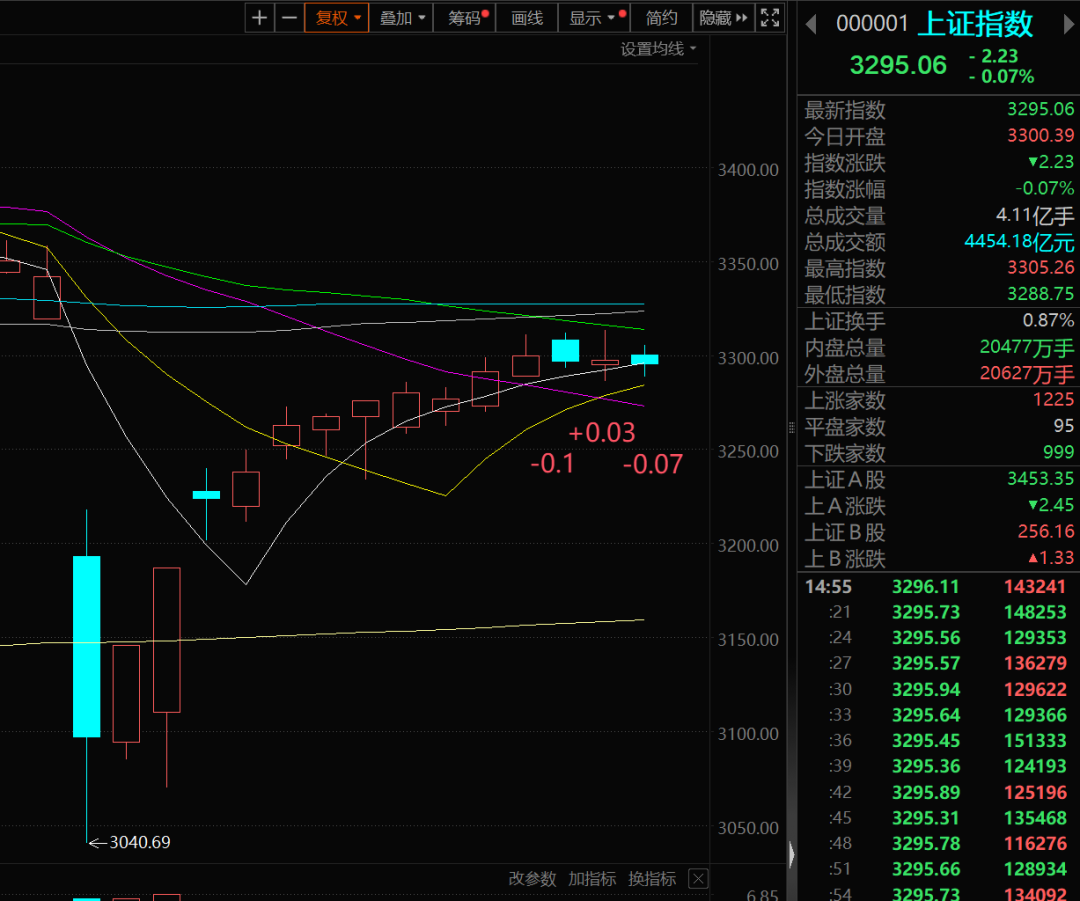Image resolution: width=1080 pixels, height=901 pixels.
Task: Open the 设置均线 moving average settings menu
Action: [658, 48]
